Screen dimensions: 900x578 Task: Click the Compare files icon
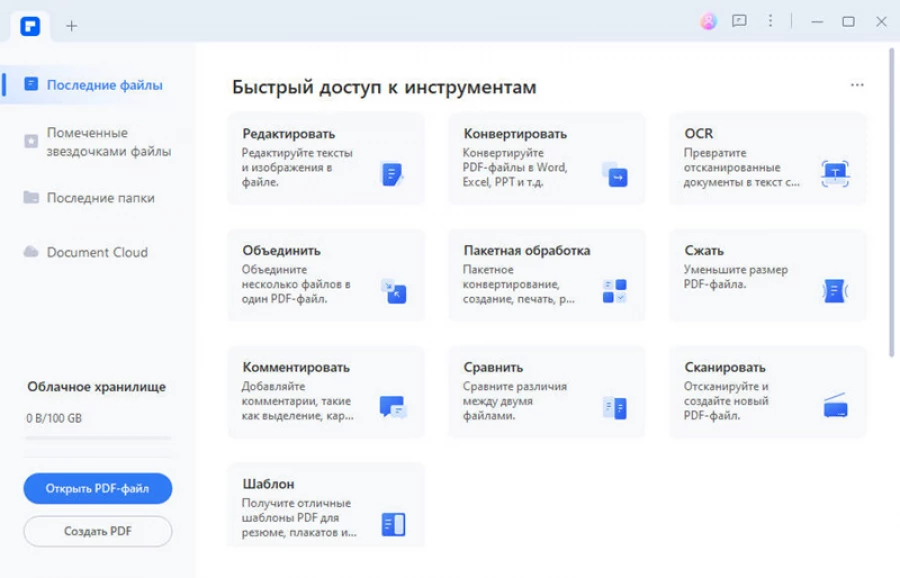point(614,407)
